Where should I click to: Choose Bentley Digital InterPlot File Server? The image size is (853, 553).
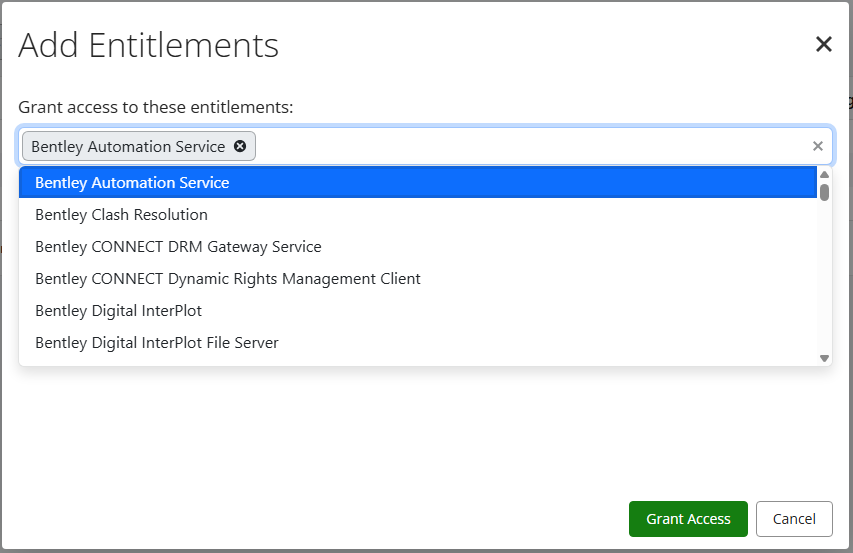tap(156, 343)
